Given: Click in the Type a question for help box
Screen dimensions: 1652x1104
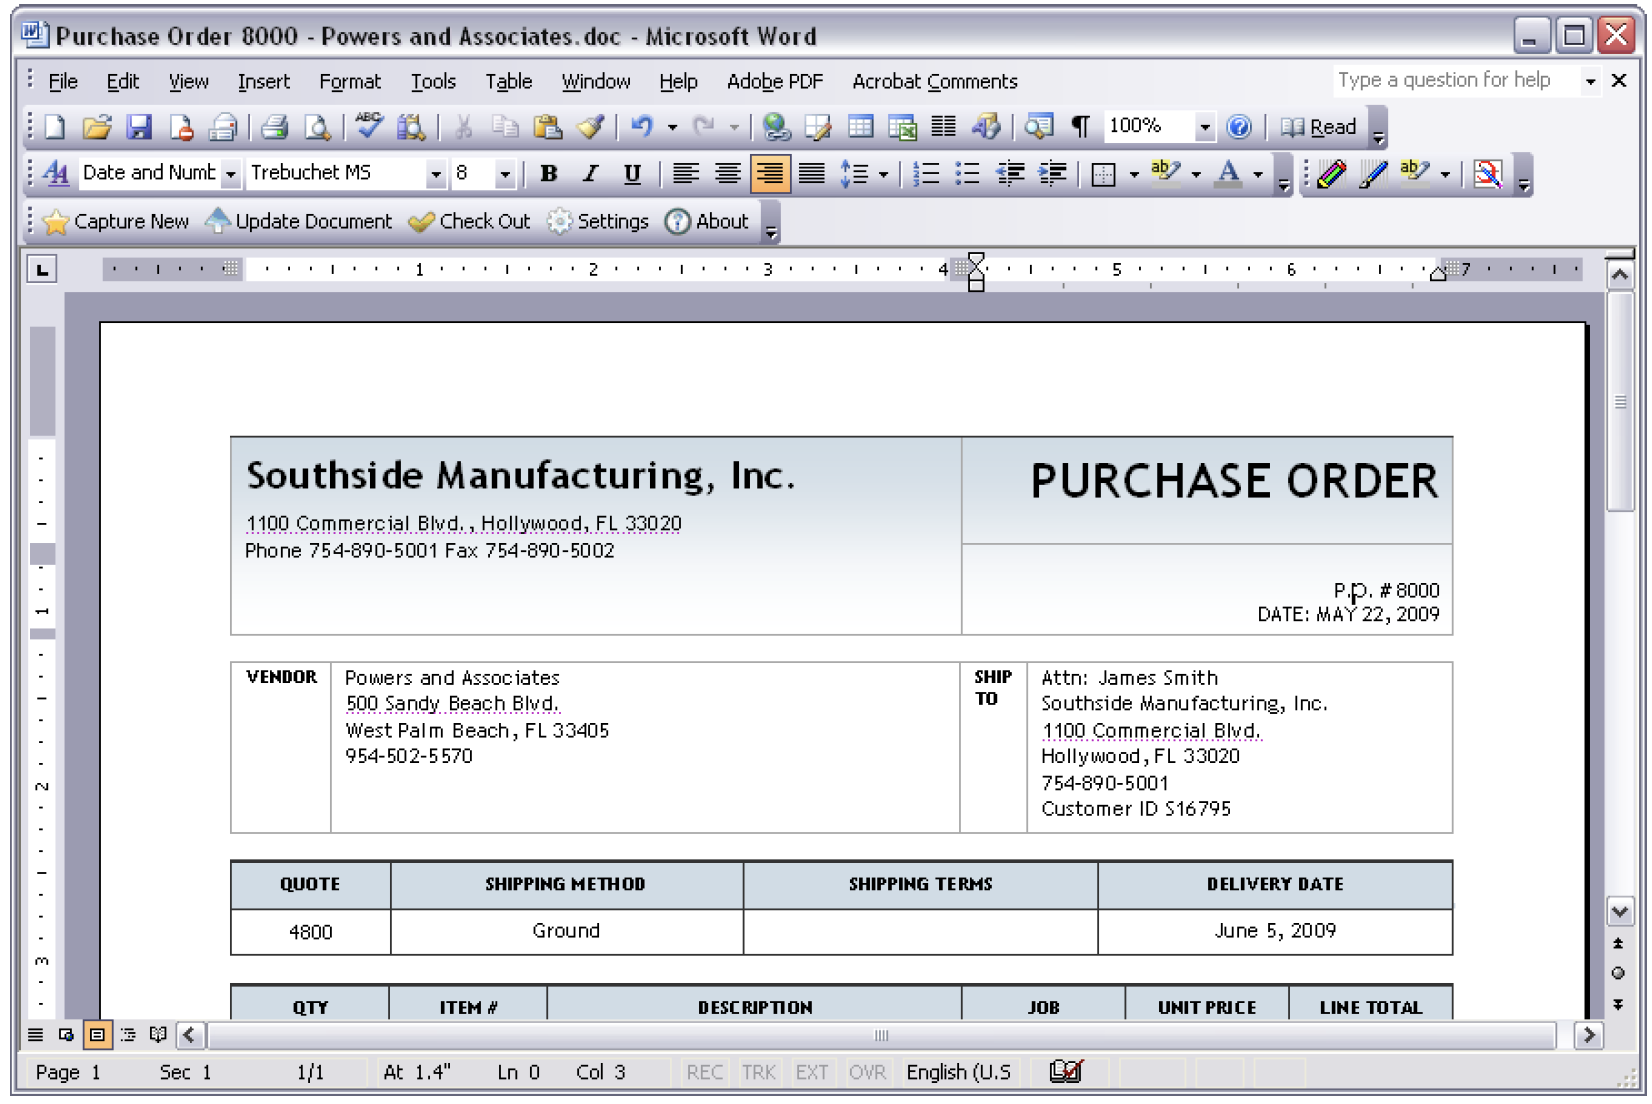Looking at the screenshot, I should point(1455,80).
